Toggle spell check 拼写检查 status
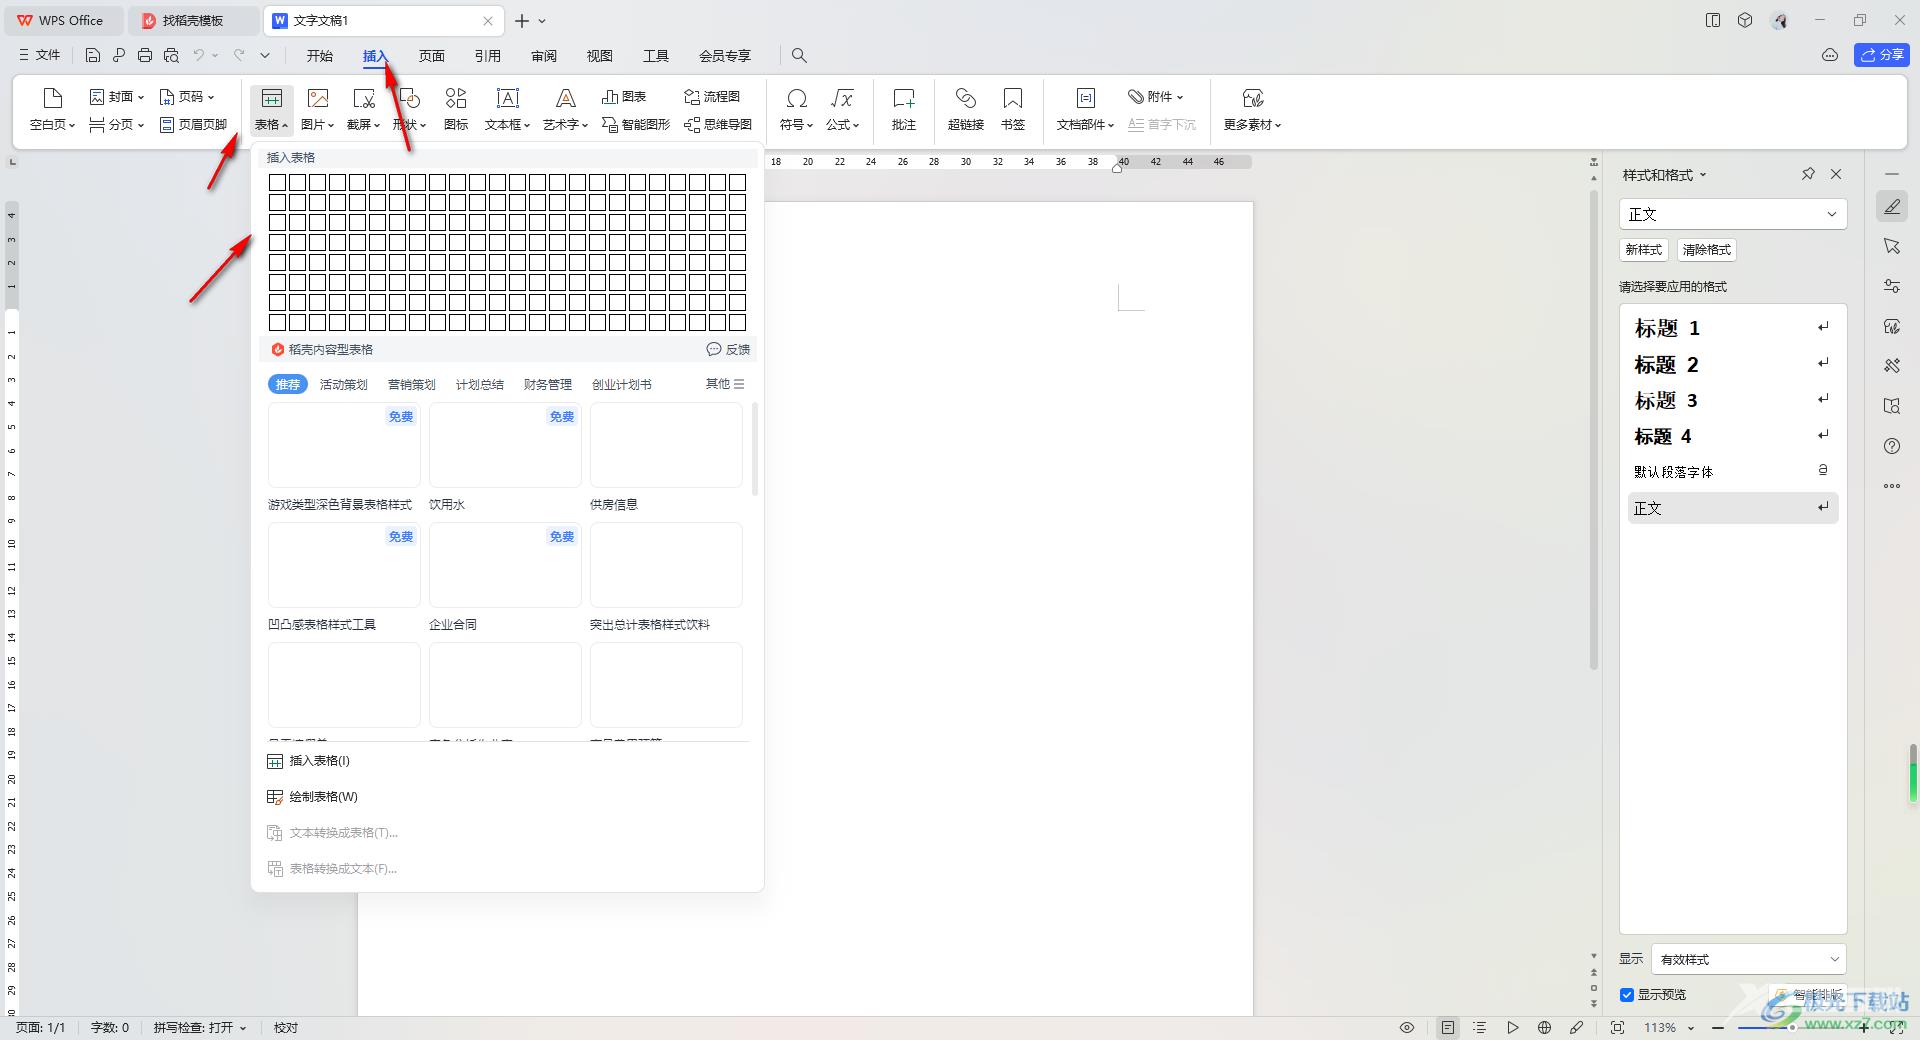This screenshot has width=1920, height=1040. pos(199,1027)
